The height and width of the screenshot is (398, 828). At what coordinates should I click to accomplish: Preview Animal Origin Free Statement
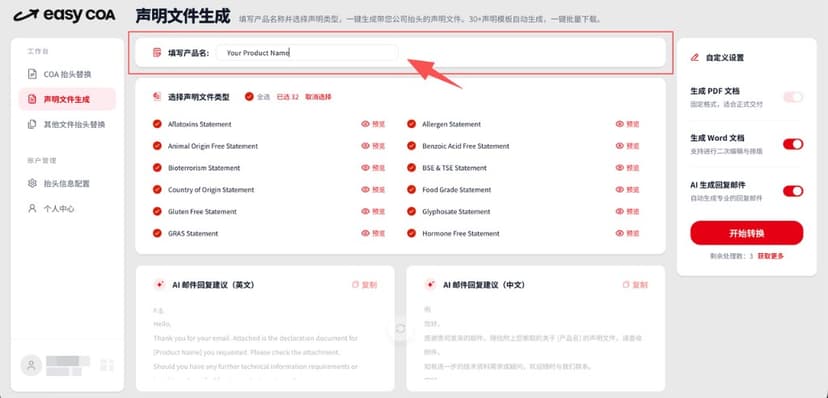tap(373, 146)
